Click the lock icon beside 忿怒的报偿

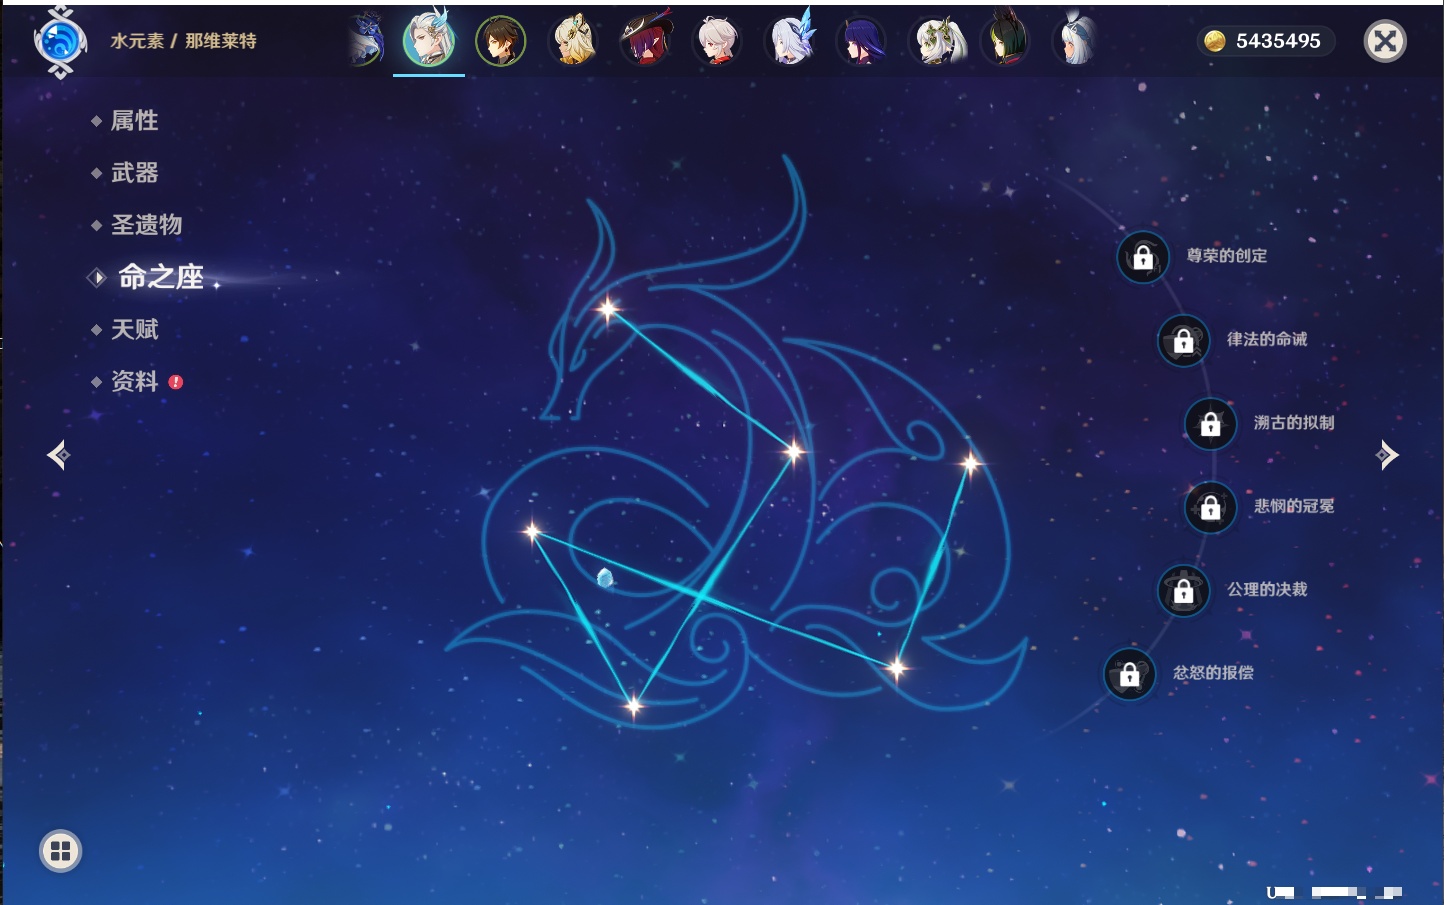[1129, 674]
